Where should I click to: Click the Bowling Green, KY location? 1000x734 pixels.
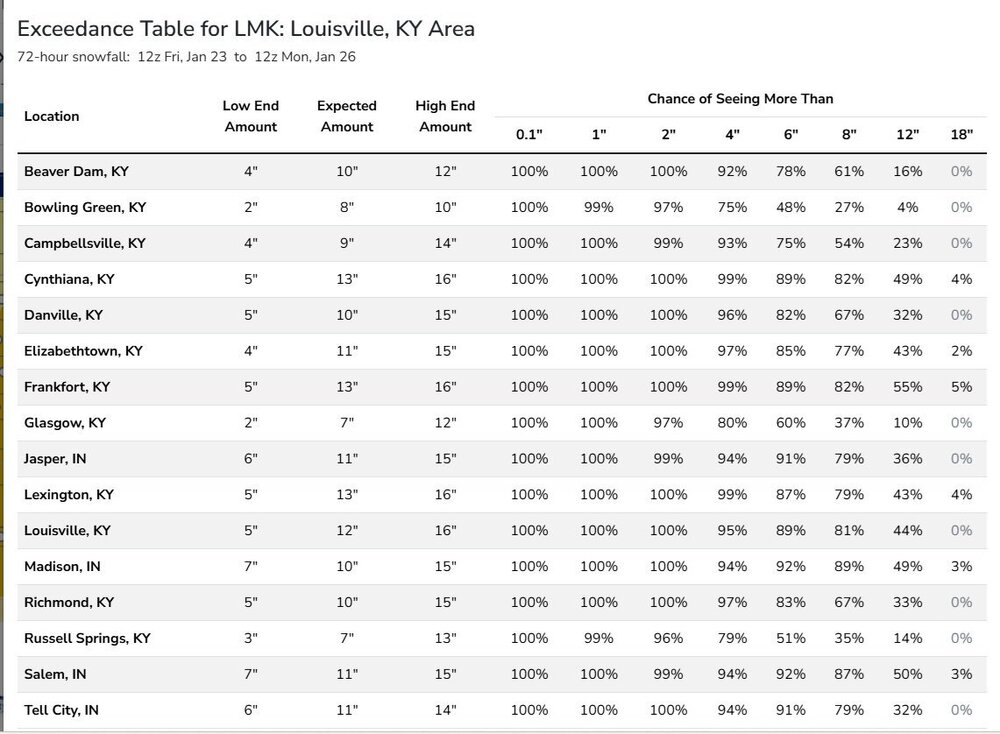pyautogui.click(x=85, y=207)
